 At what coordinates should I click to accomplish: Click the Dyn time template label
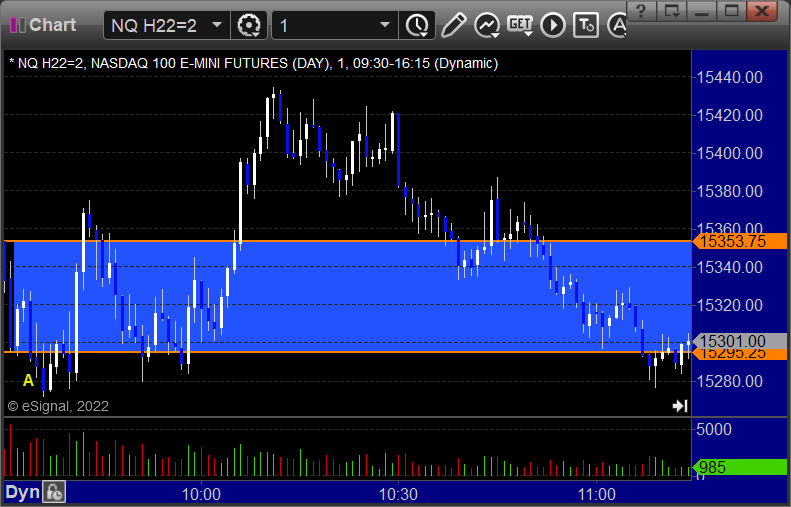22,492
